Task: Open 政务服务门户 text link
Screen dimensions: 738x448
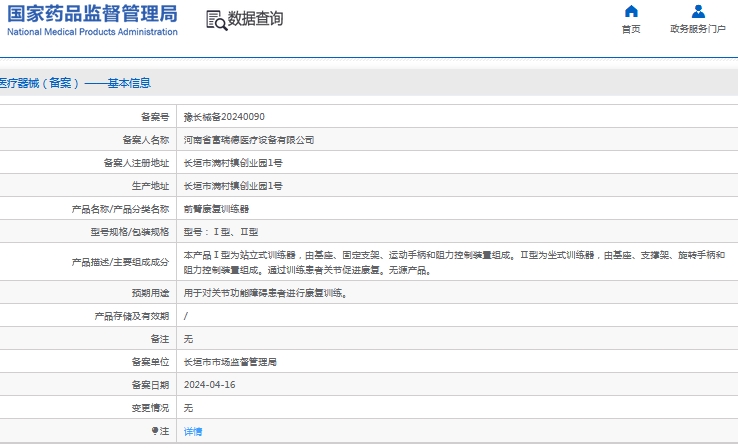Action: (x=698, y=29)
